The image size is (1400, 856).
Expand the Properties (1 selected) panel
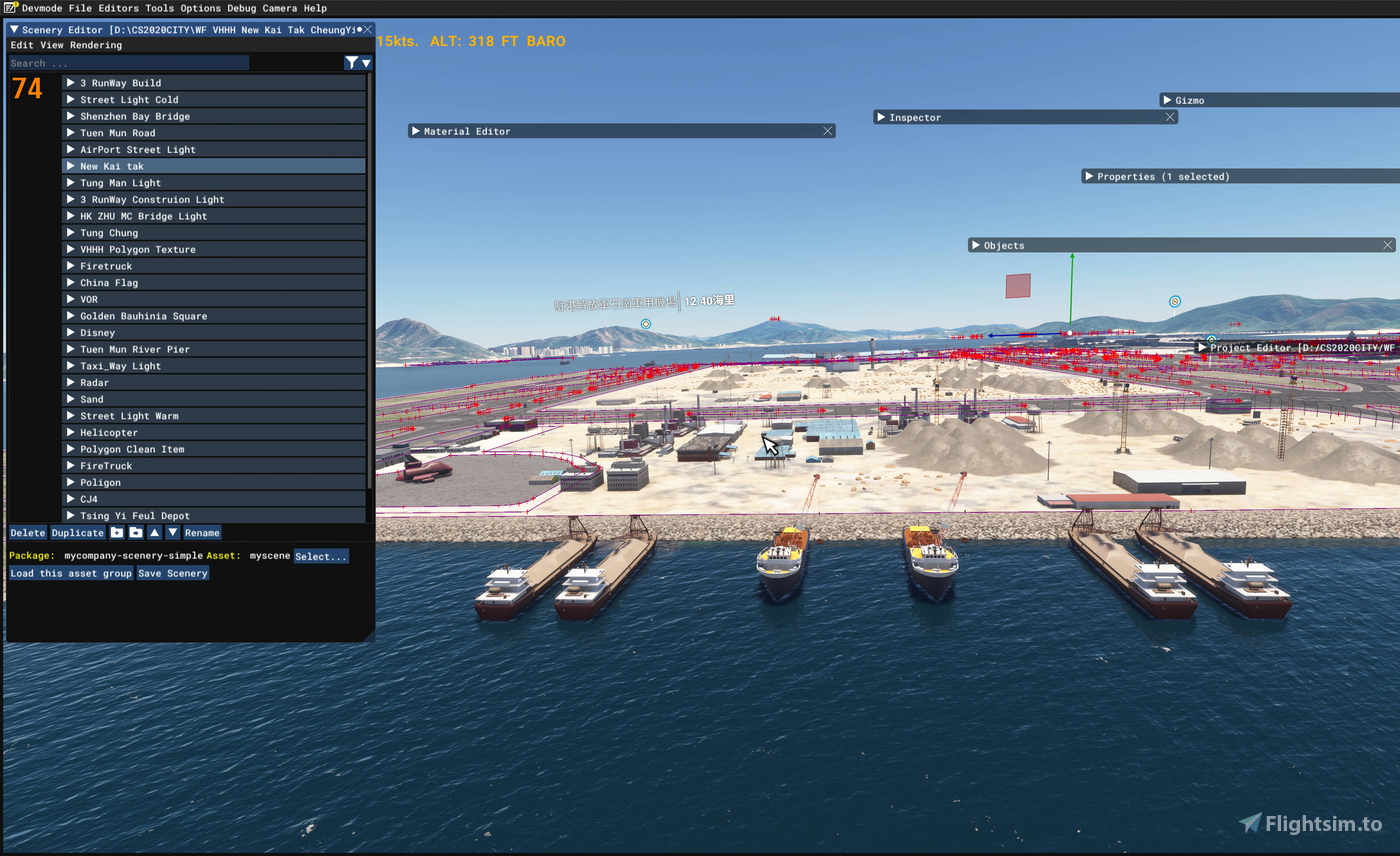coord(1089,176)
